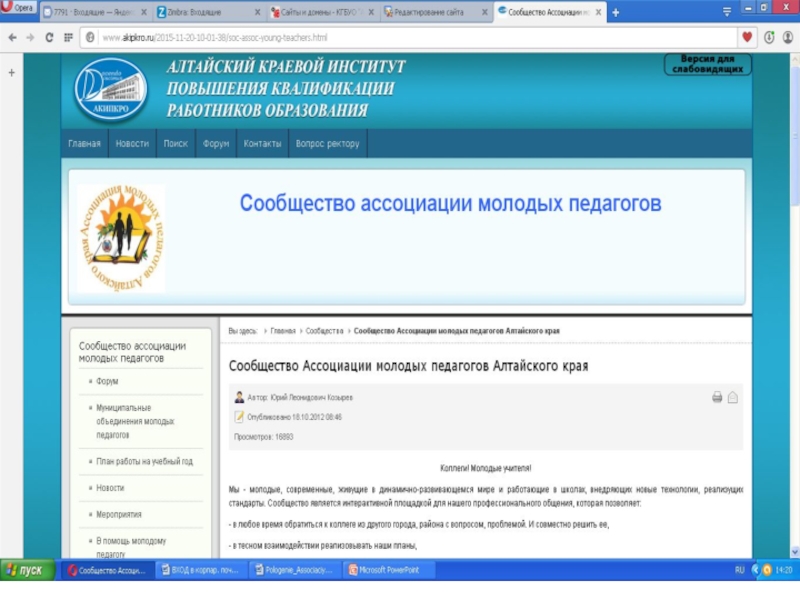The height and width of the screenshot is (600, 800).
Task: Switch to ВХОД в корпор. почту taskbar item
Action: [x=201, y=570]
